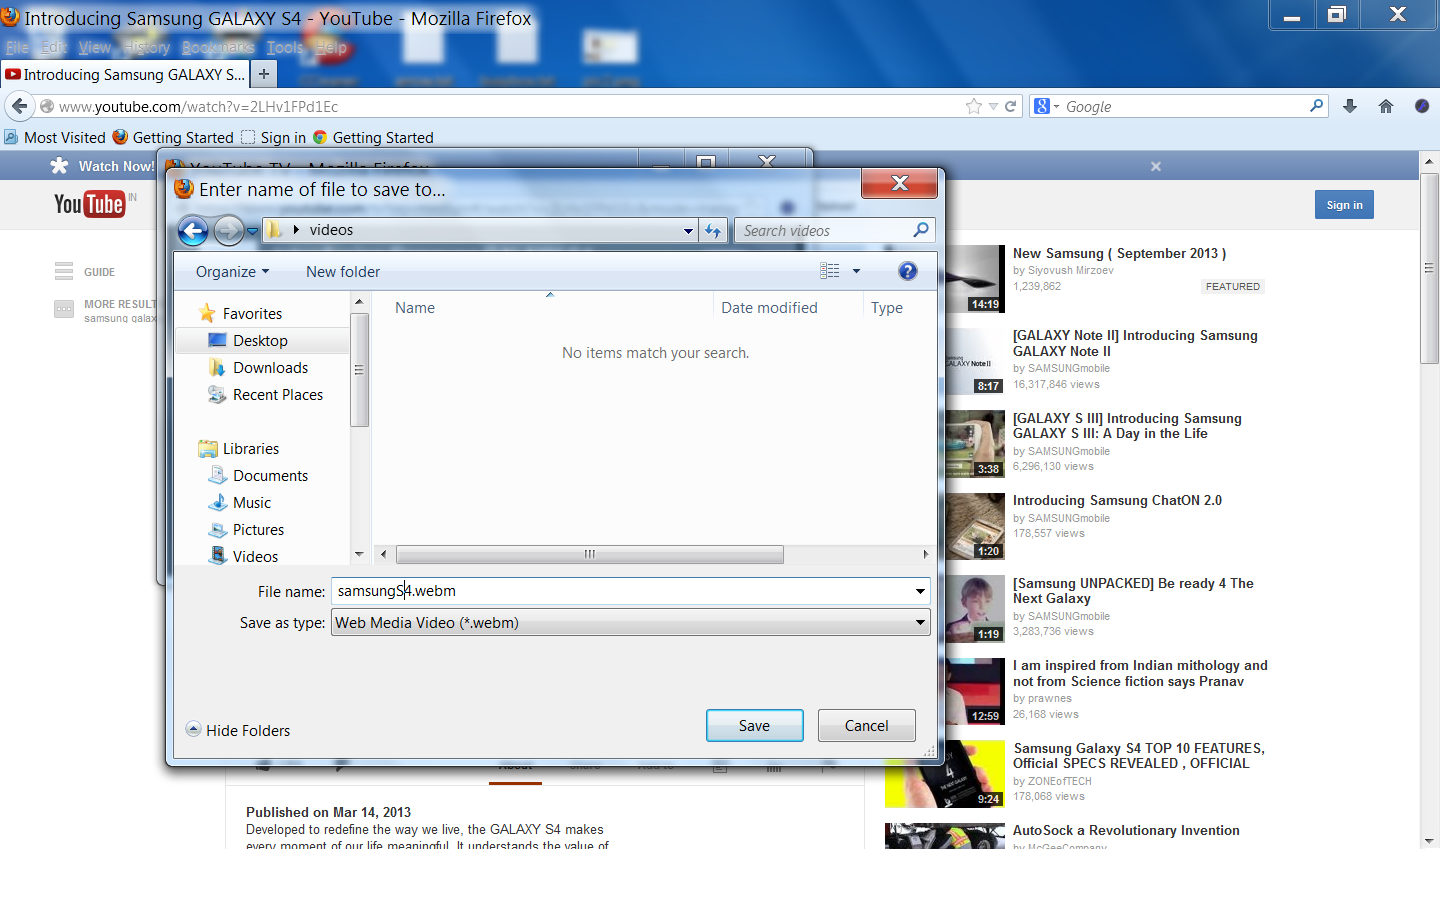Viewport: 1440px width, 900px height.
Task: Open the Firefox History menu
Action: (x=147, y=47)
